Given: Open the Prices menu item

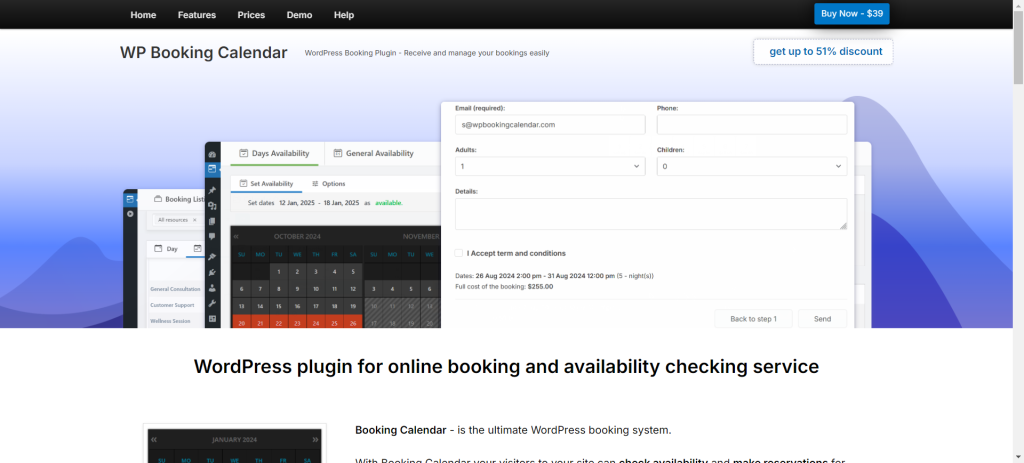Looking at the screenshot, I should pyautogui.click(x=251, y=15).
